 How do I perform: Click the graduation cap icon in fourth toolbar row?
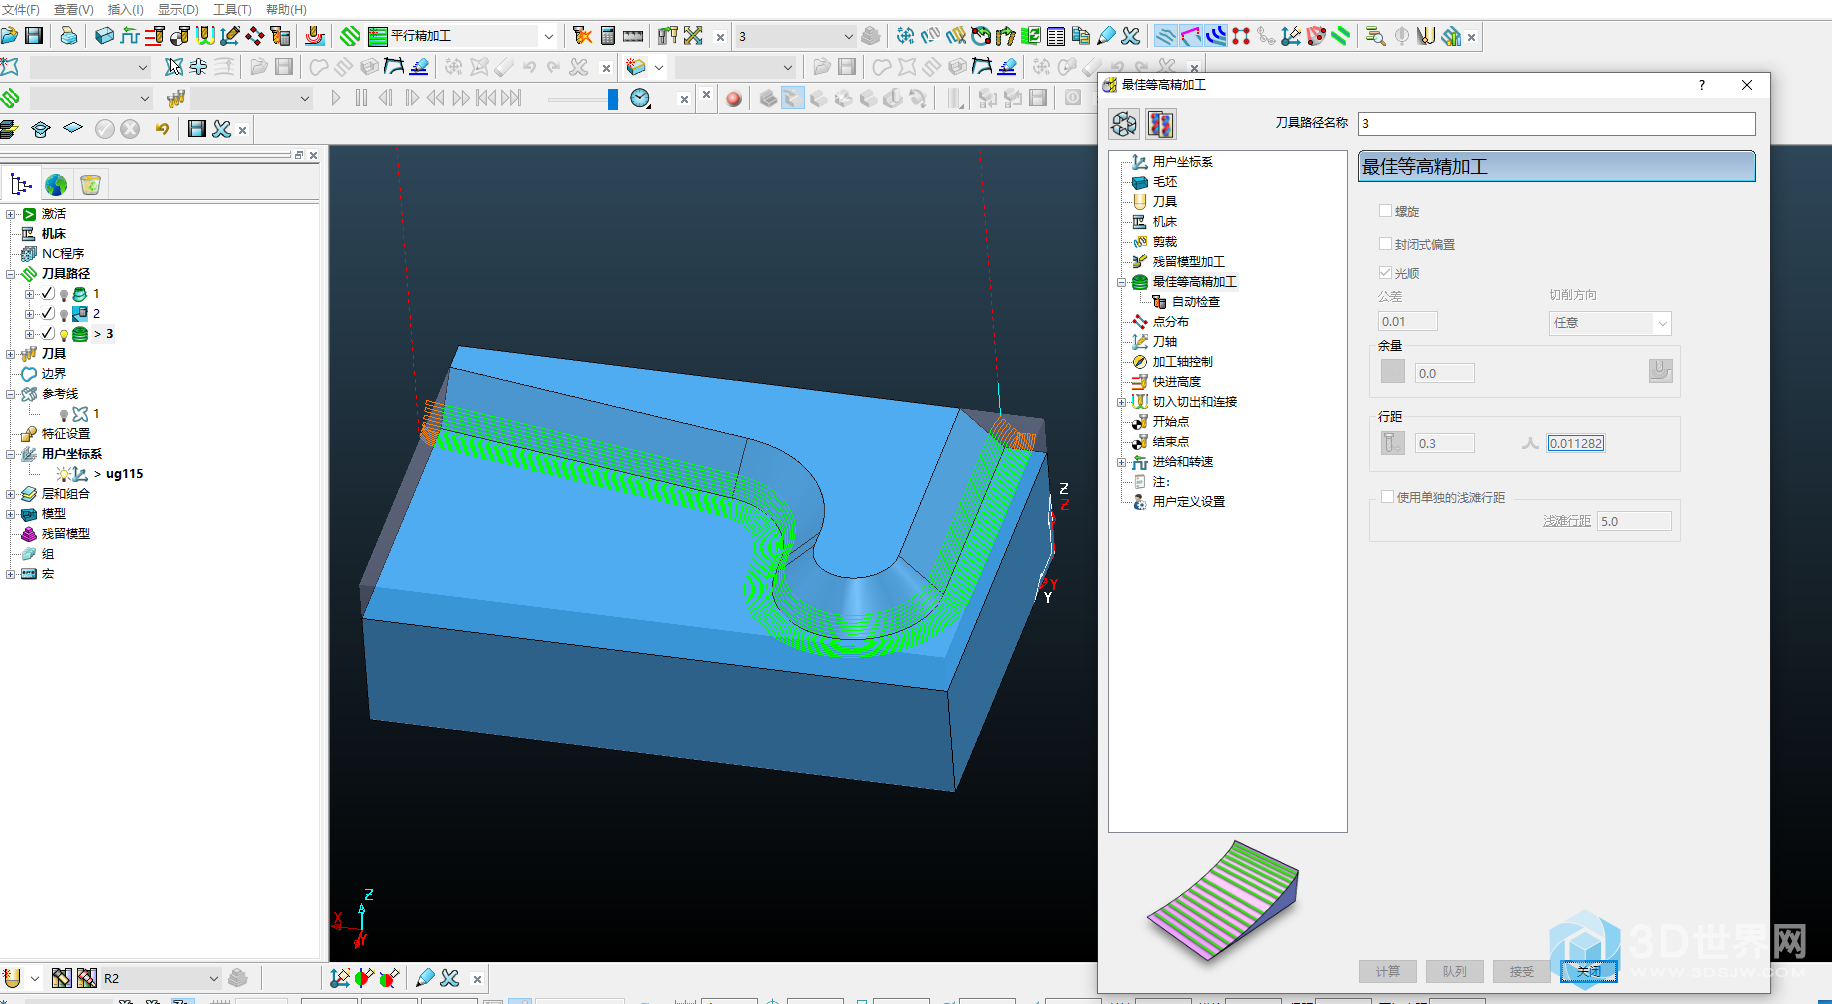pyautogui.click(x=41, y=129)
